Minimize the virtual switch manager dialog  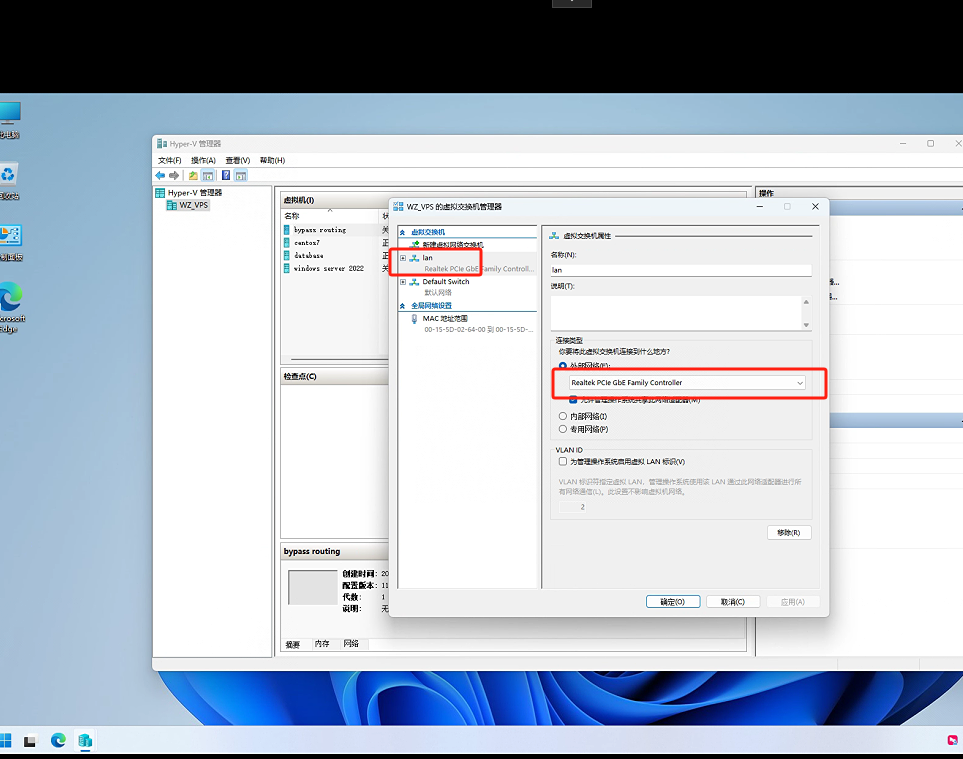[760, 207]
